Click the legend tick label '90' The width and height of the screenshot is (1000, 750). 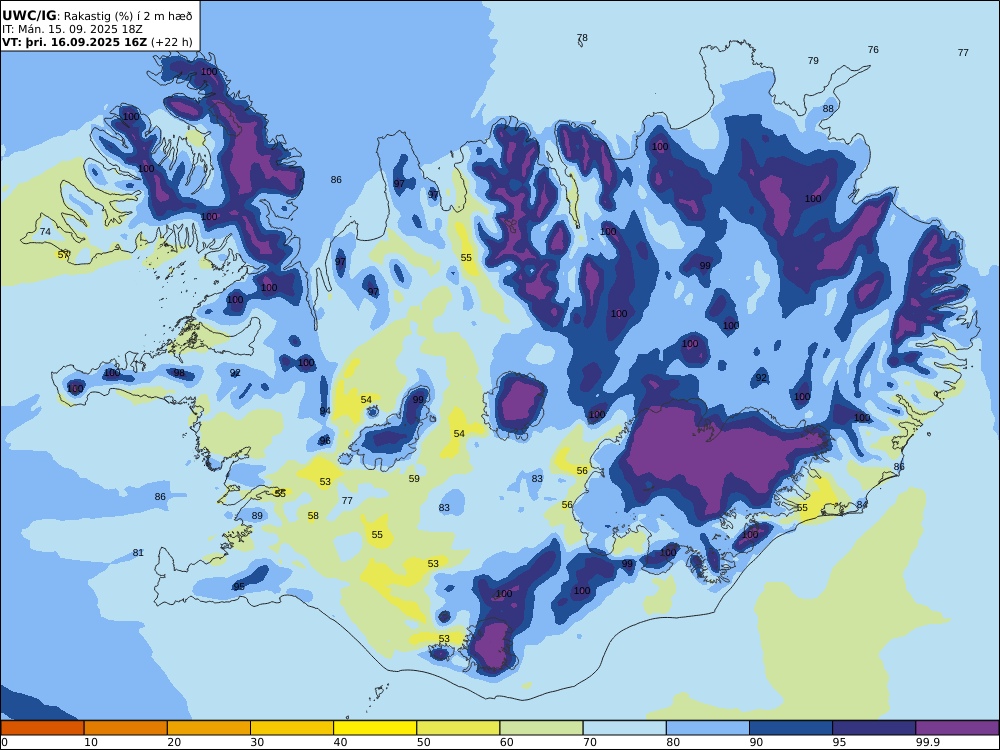tap(756, 742)
